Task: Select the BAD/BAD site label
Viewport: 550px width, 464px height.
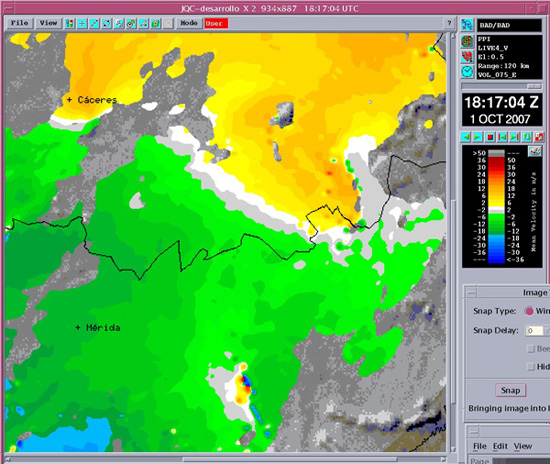Action: point(495,25)
